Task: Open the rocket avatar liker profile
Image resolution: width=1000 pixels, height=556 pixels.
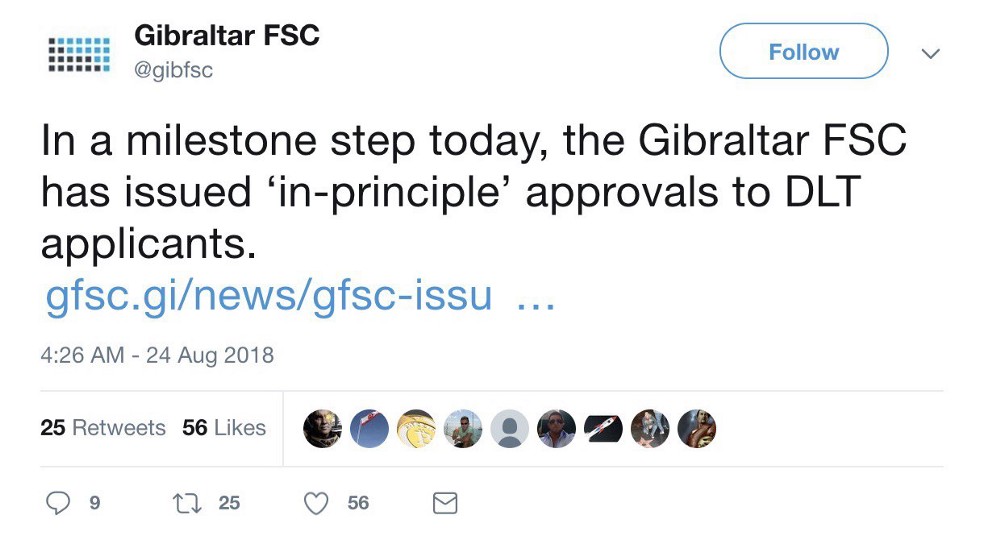Action: click(x=603, y=428)
